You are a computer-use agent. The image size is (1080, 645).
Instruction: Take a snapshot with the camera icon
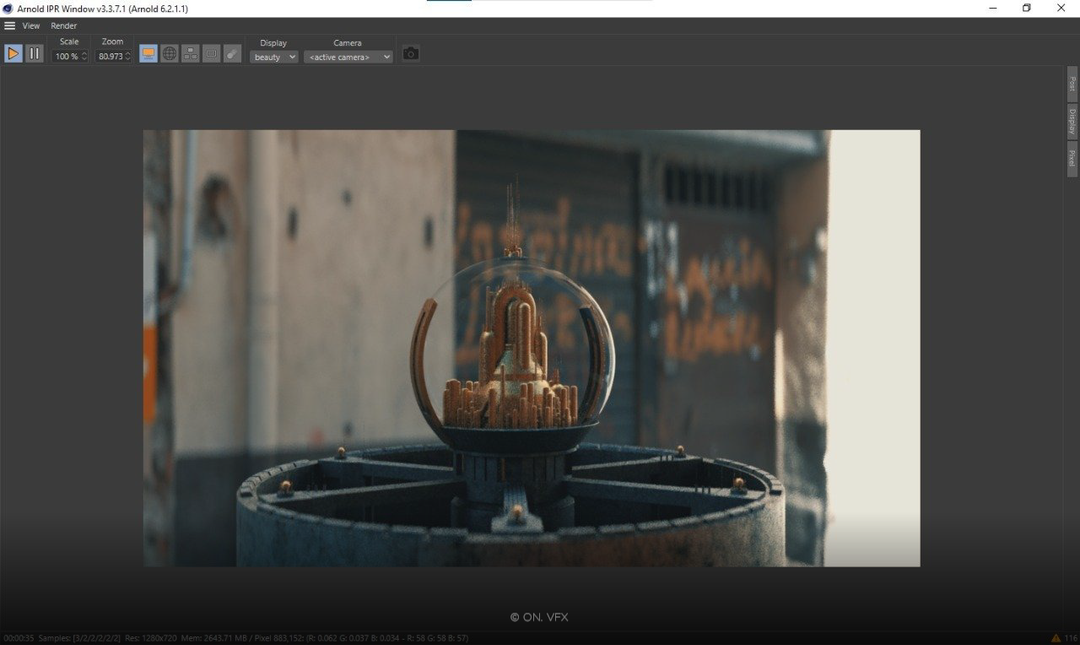pos(410,53)
